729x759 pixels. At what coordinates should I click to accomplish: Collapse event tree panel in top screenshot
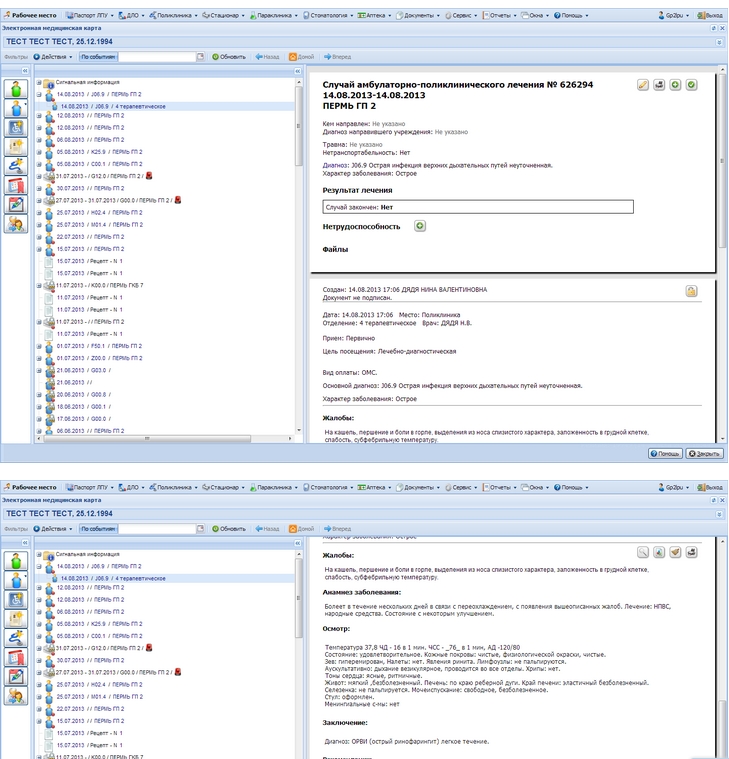[298, 71]
